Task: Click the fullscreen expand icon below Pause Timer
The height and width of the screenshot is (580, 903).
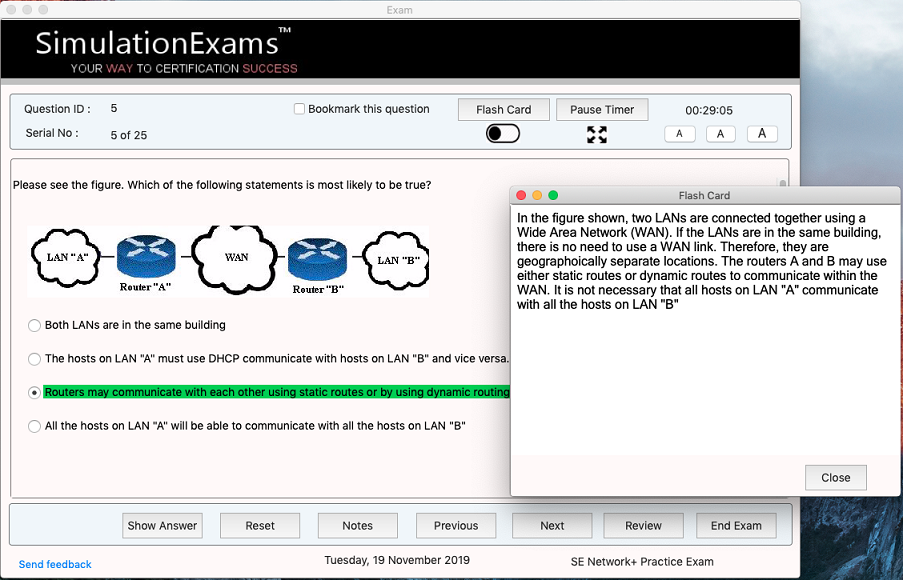Action: click(597, 133)
